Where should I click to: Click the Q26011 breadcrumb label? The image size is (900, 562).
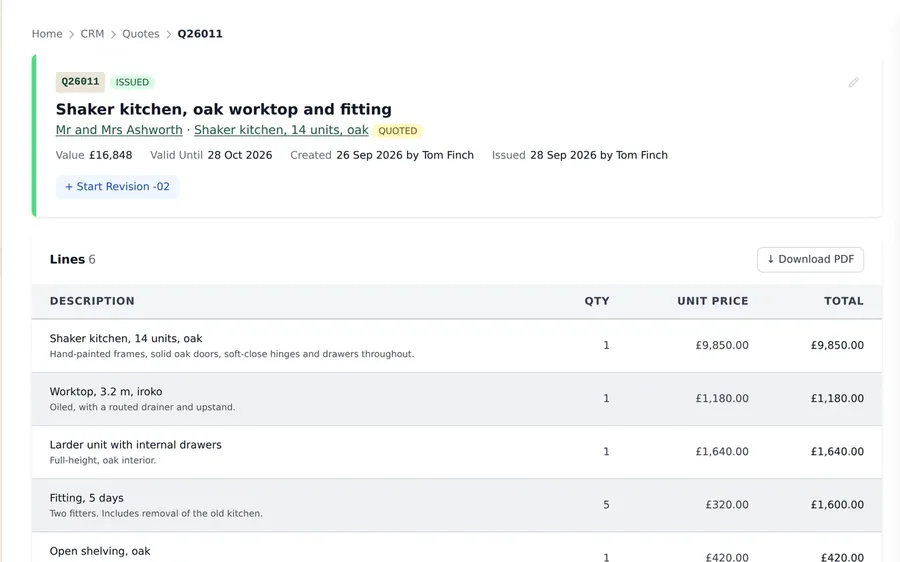200,34
